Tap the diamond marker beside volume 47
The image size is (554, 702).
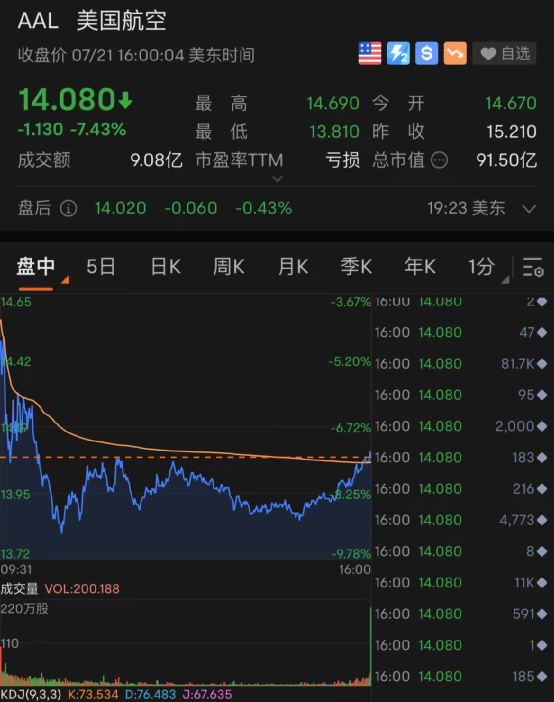[542, 332]
